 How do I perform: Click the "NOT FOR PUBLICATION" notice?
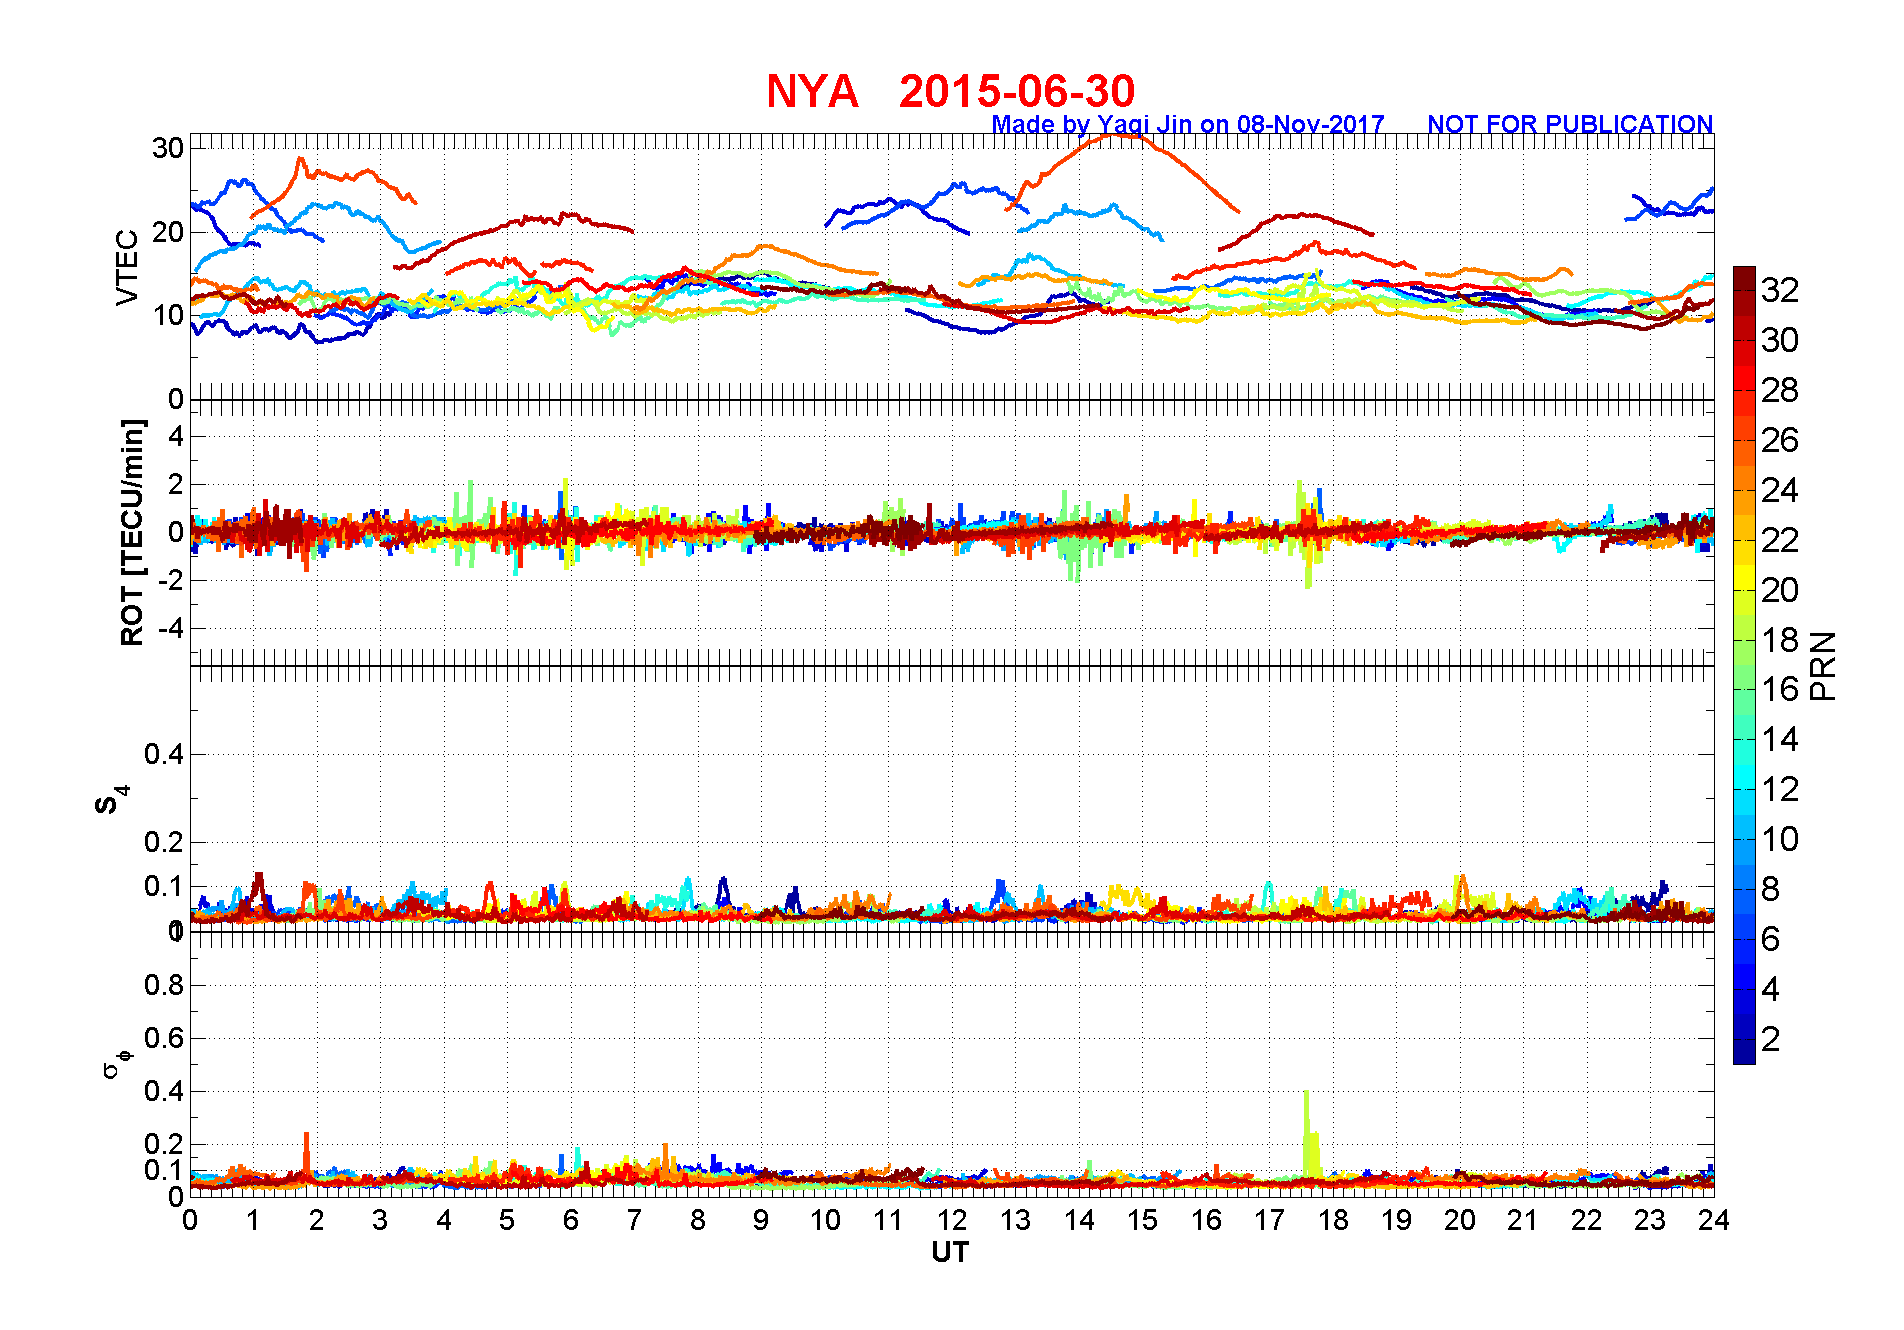[1570, 124]
